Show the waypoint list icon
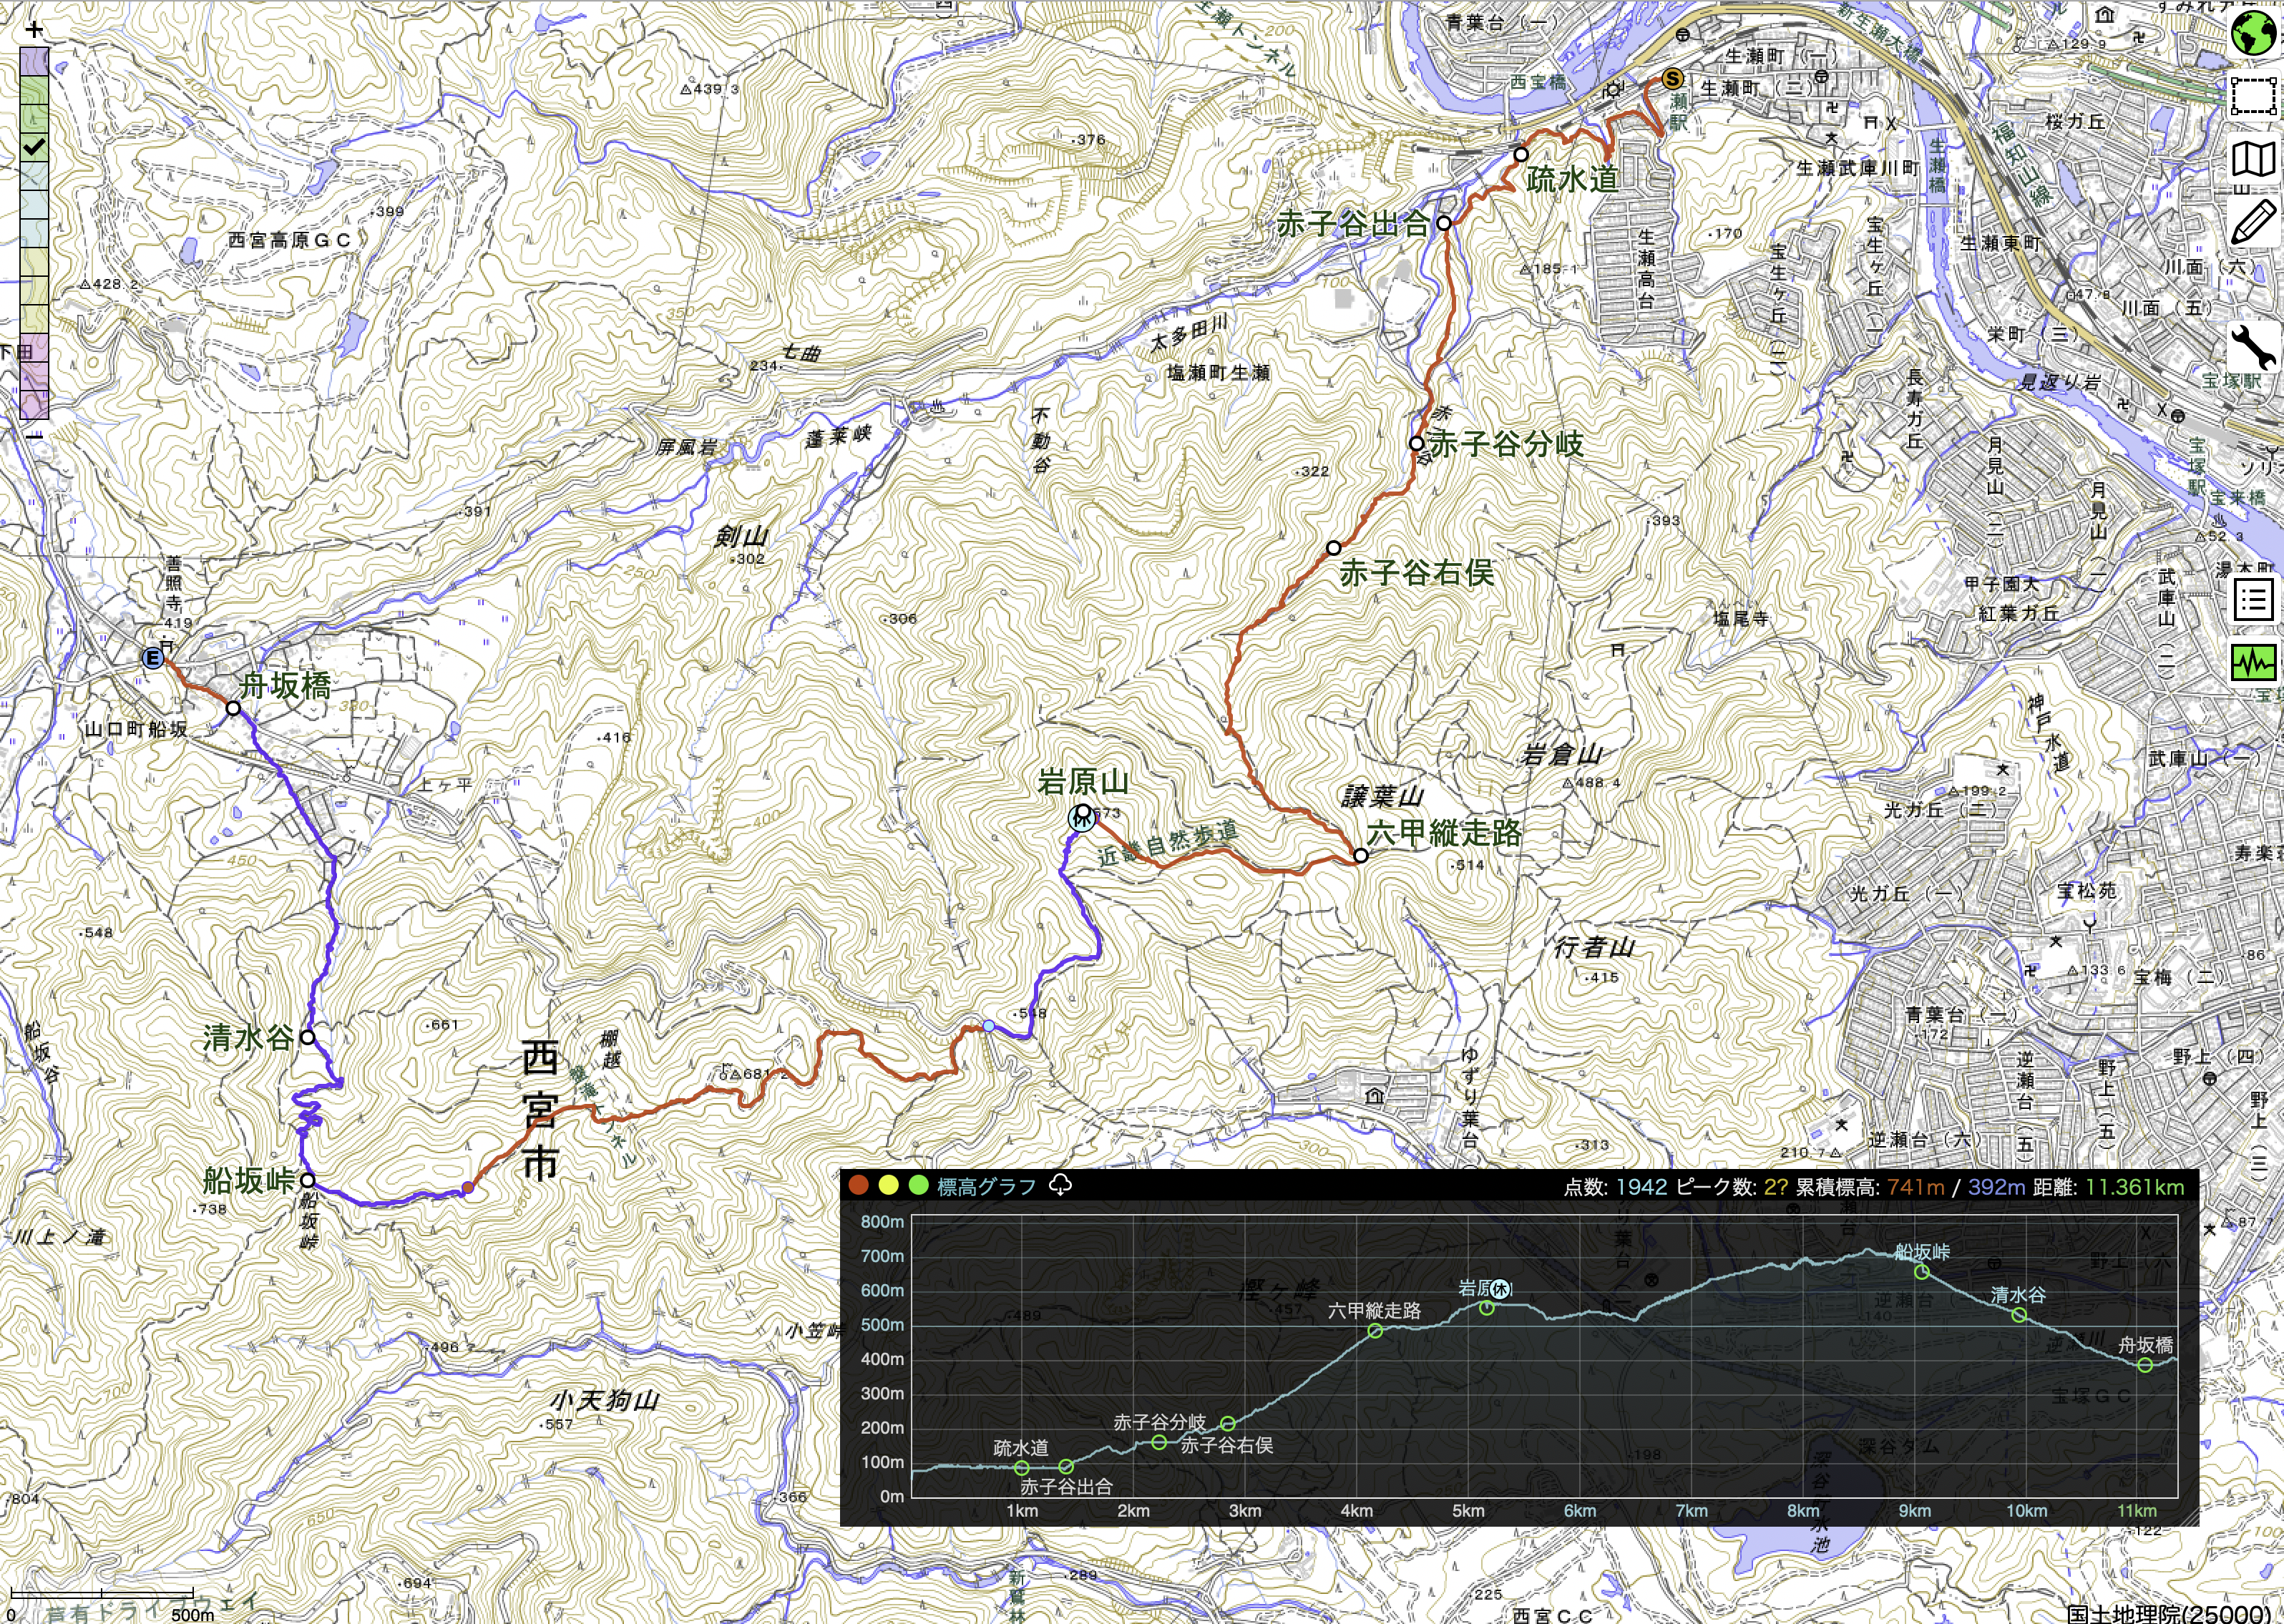Viewport: 2284px width, 1624px height. point(2253,600)
